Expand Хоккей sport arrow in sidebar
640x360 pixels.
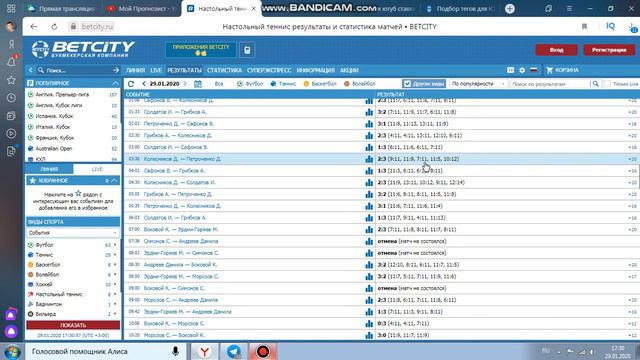(115, 284)
